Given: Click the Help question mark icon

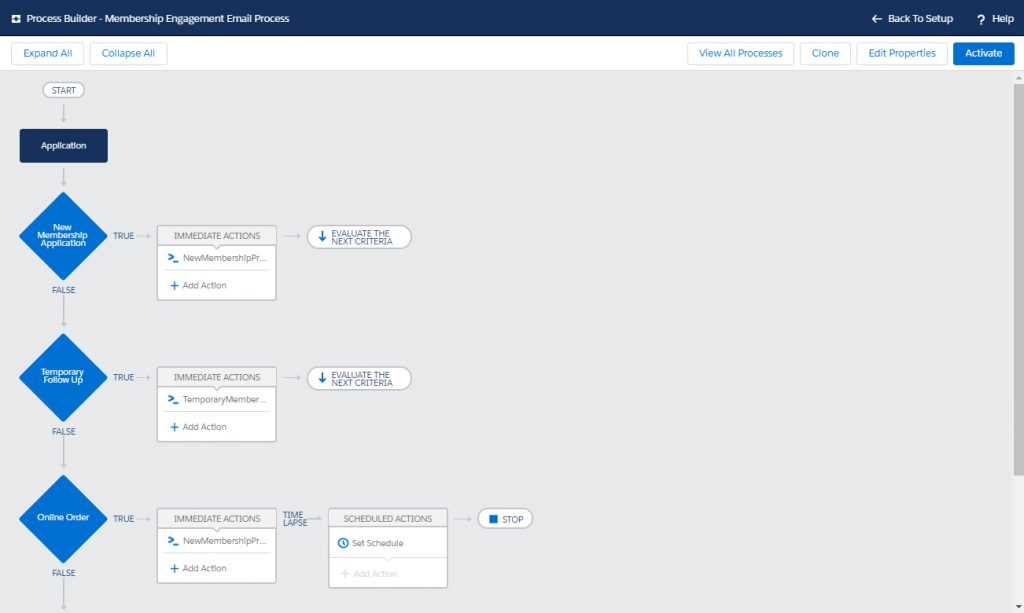Looking at the screenshot, I should coord(981,19).
